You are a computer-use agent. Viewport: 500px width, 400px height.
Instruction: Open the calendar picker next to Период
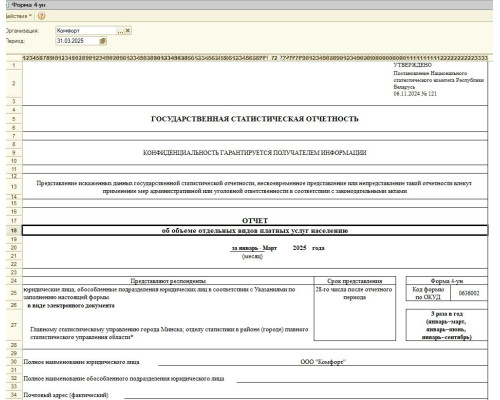(x=103, y=41)
